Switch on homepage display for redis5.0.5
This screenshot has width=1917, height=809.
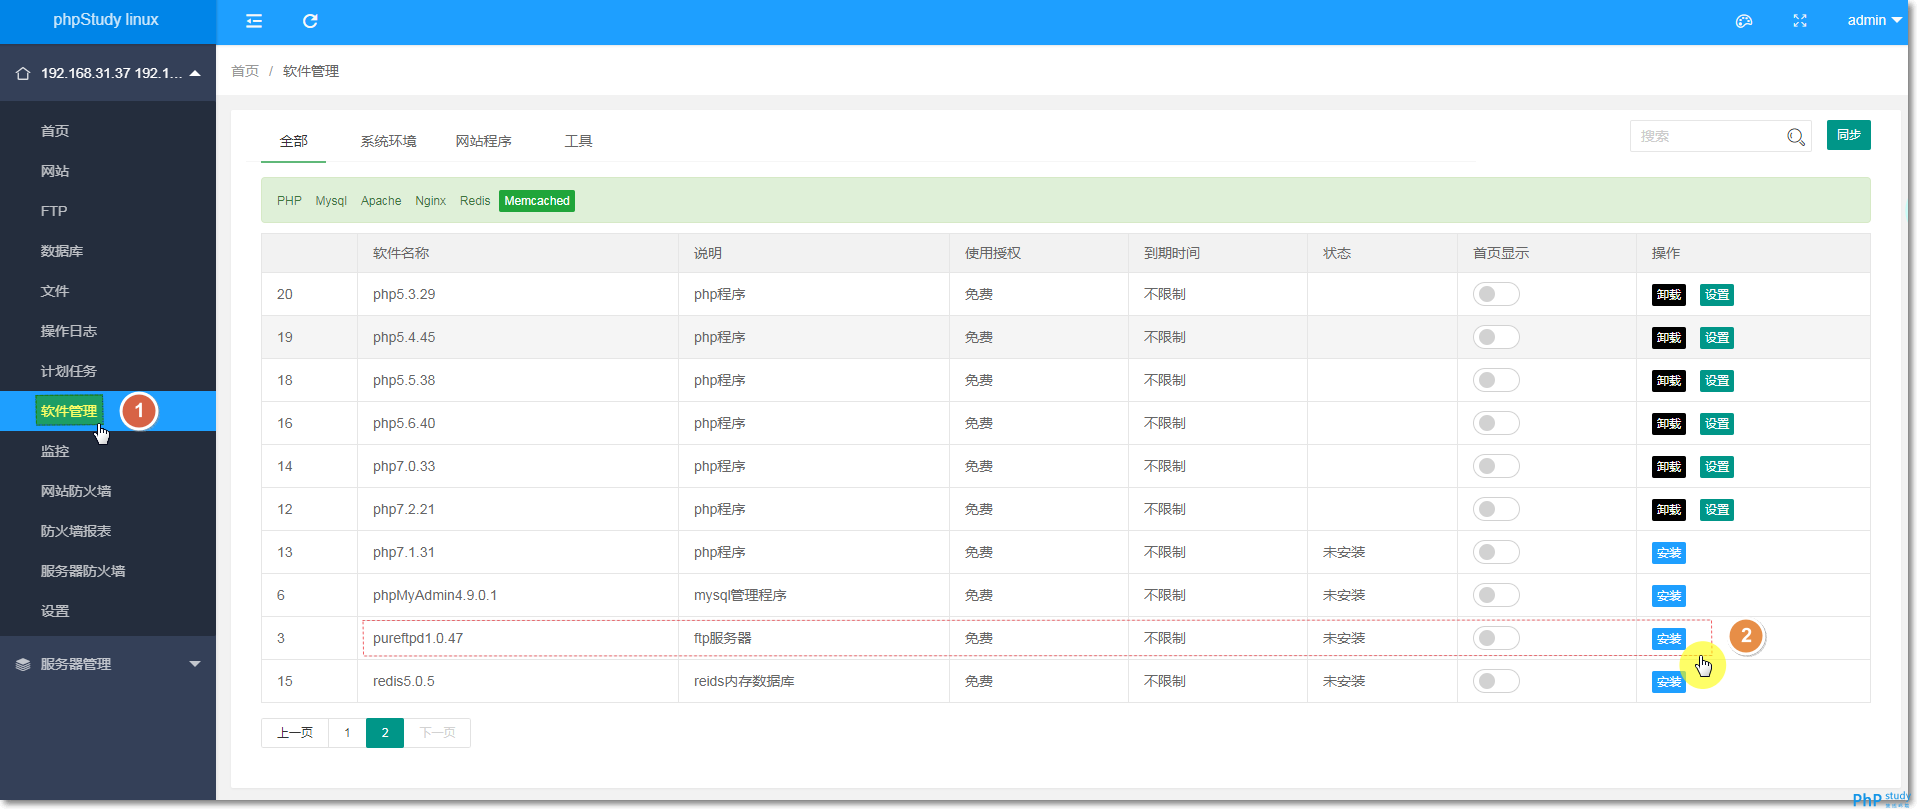pos(1495,681)
